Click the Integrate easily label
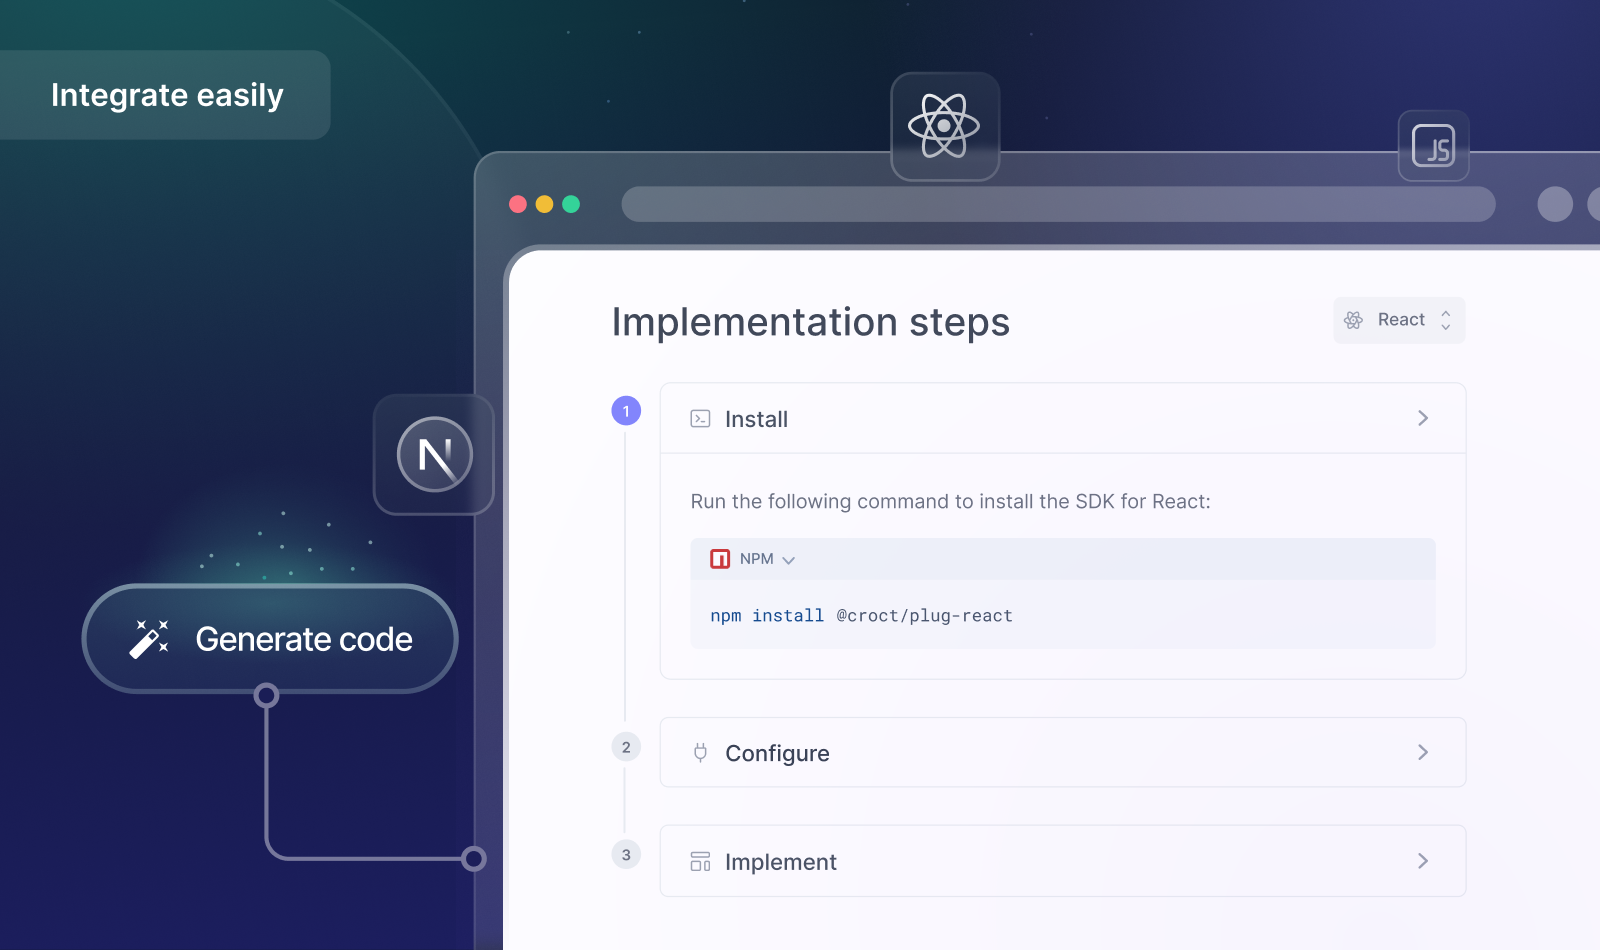Image resolution: width=1600 pixels, height=950 pixels. 167,95
